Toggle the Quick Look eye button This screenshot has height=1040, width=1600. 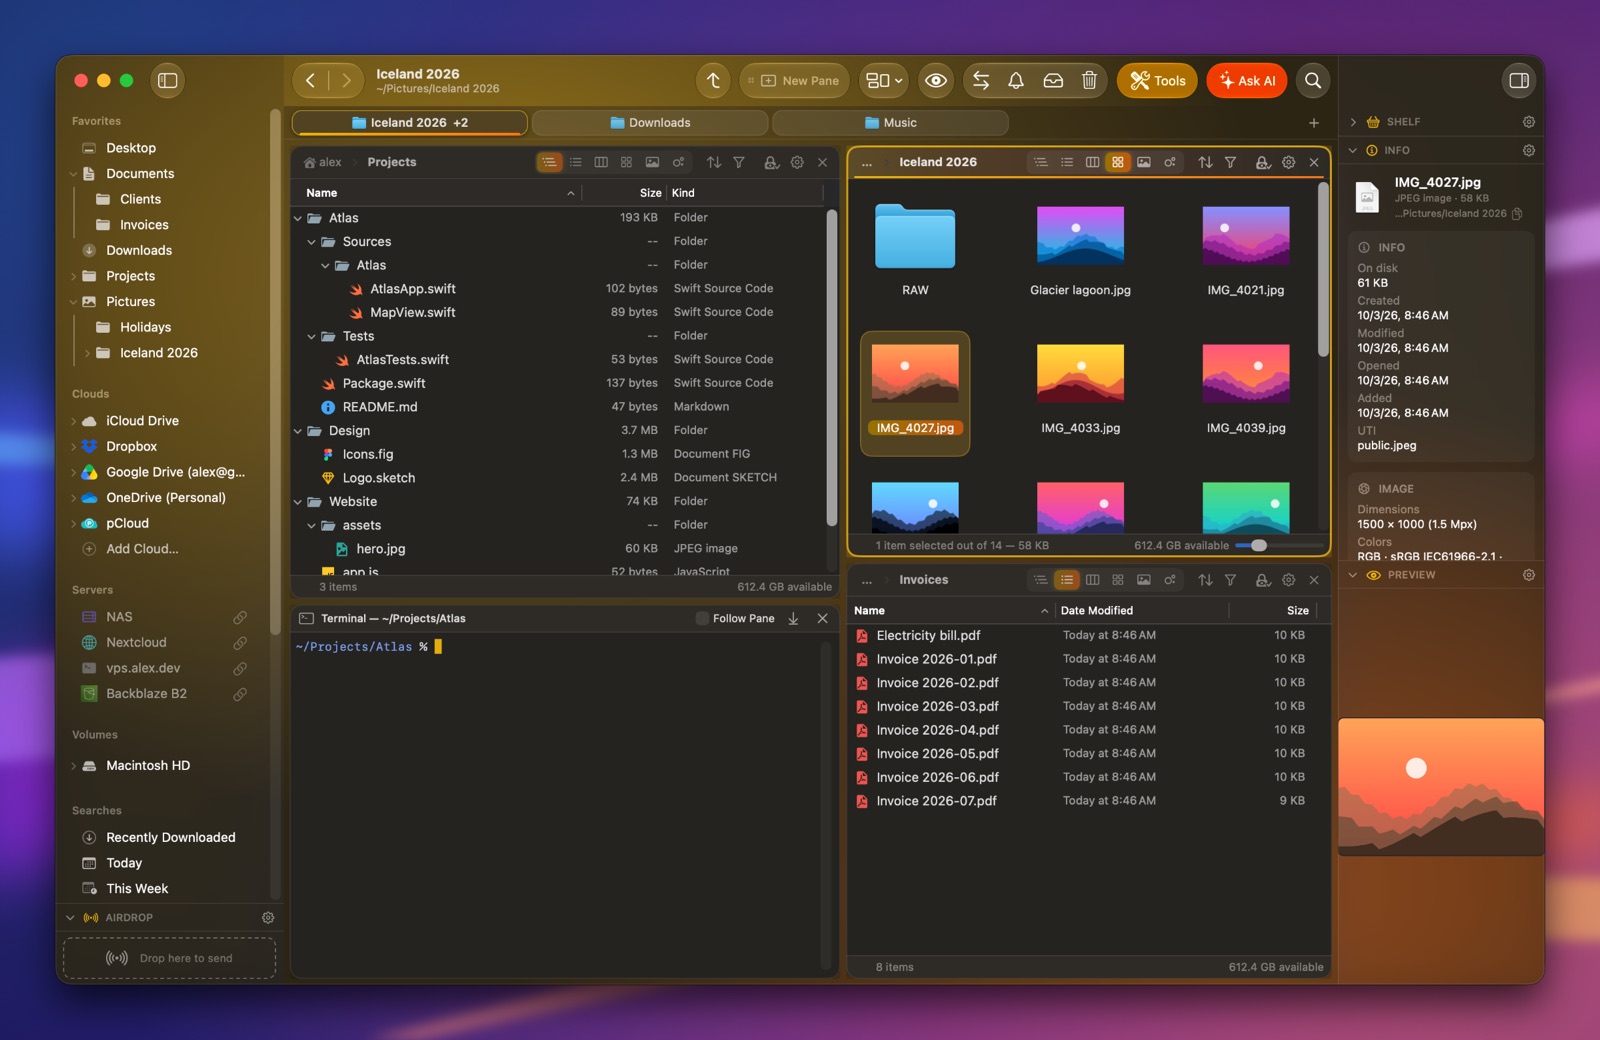(x=936, y=81)
